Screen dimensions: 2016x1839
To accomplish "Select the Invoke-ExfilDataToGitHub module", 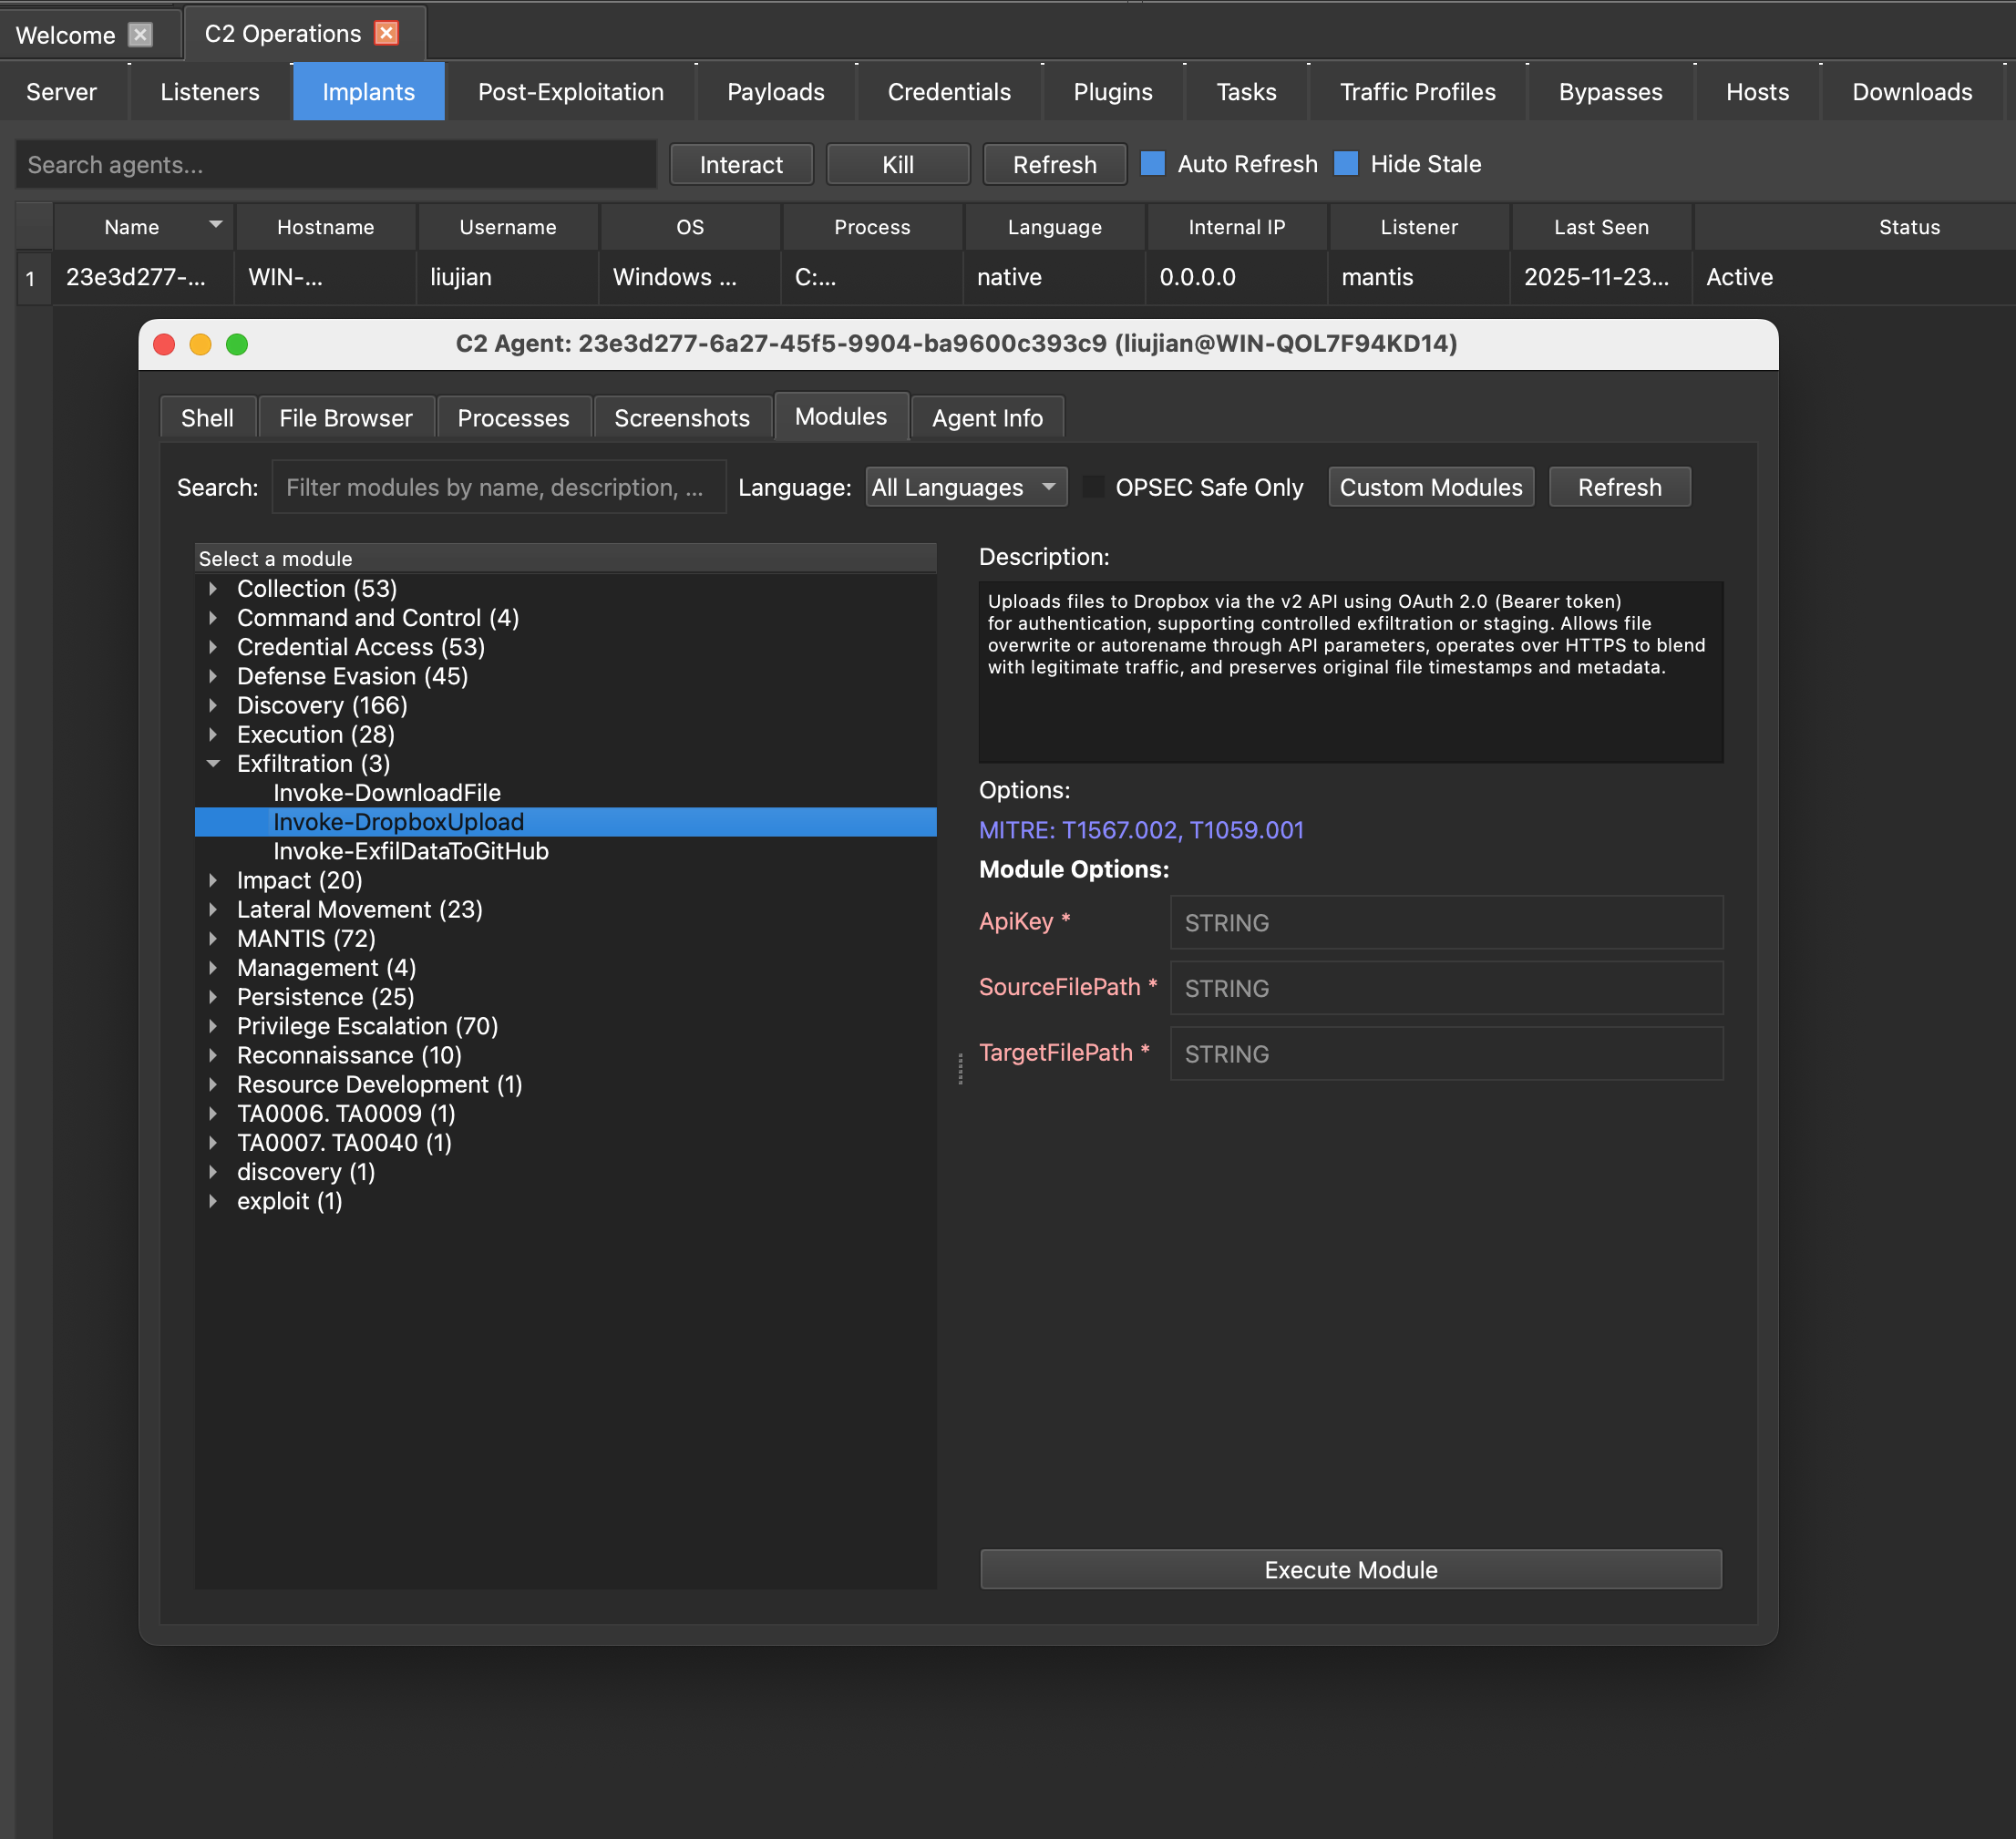I will point(410,851).
